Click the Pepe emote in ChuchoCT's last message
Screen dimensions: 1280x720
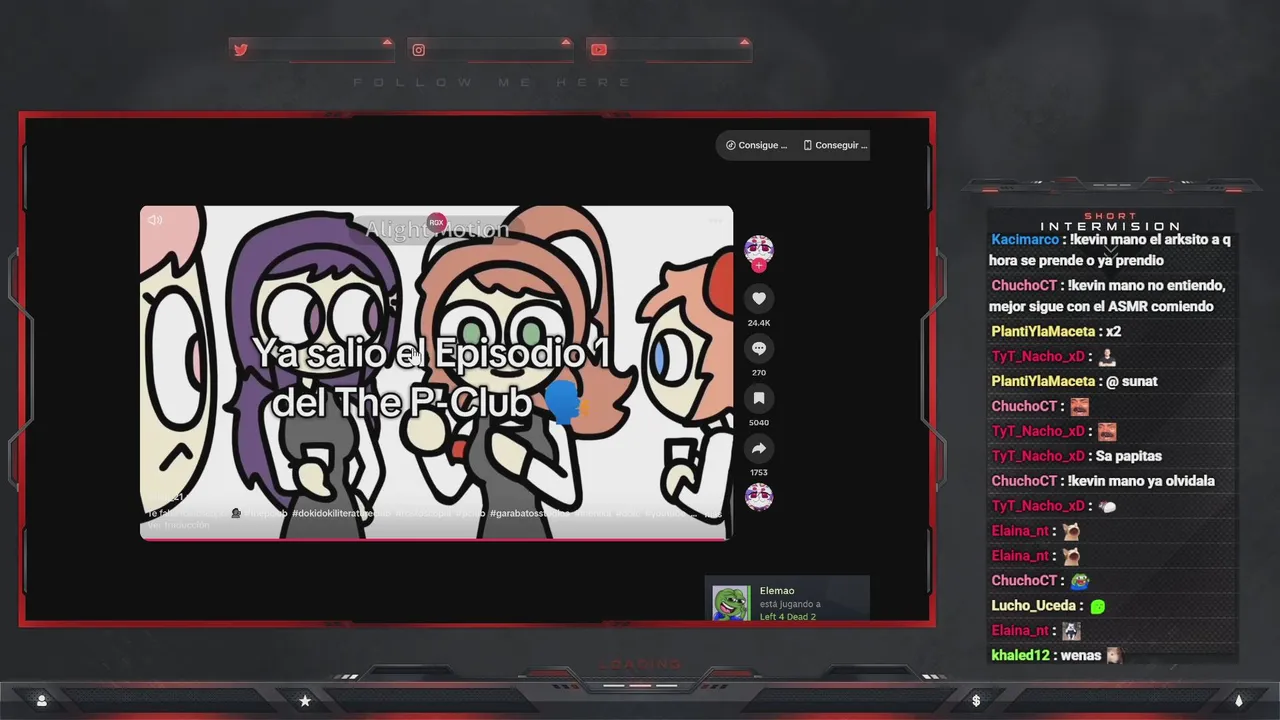1080,581
